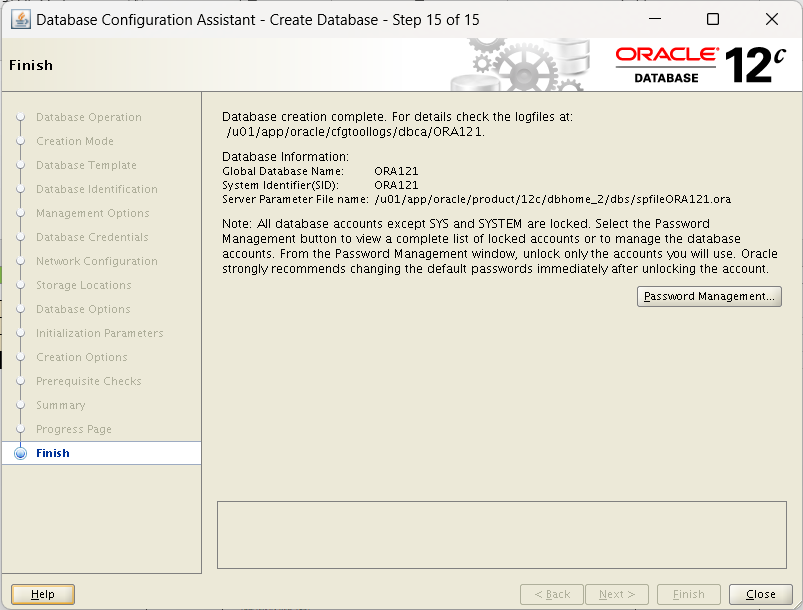Screen dimensions: 803x610
Task: Click the Global Database Name value ORA121
Action: [396, 171]
